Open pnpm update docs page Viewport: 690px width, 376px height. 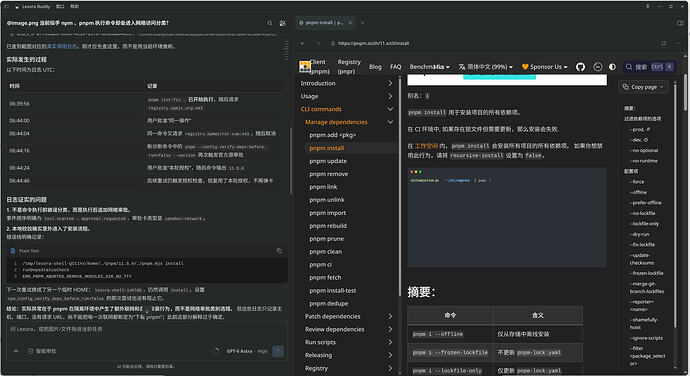pyautogui.click(x=328, y=161)
